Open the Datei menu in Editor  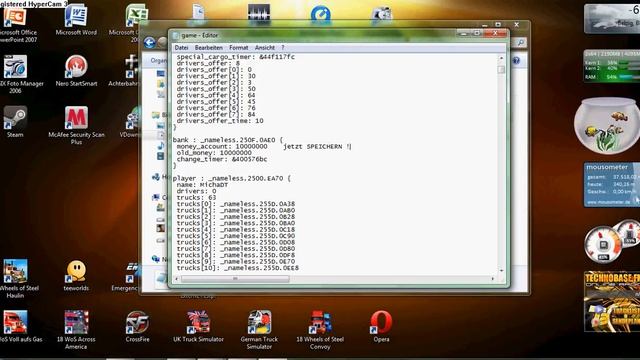click(x=181, y=48)
